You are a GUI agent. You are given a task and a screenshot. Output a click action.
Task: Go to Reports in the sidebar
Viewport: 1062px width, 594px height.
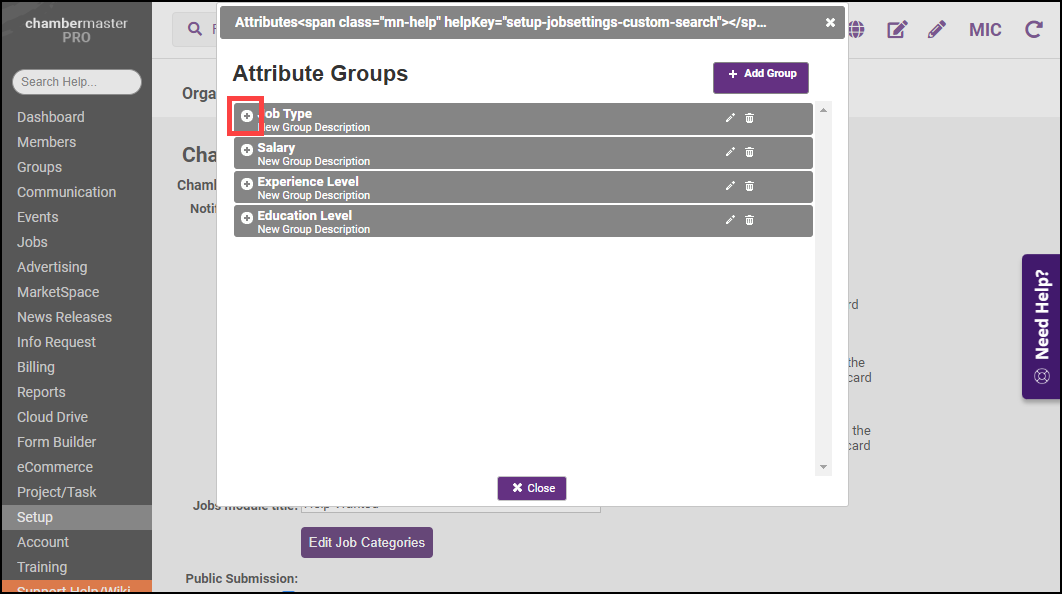point(41,392)
